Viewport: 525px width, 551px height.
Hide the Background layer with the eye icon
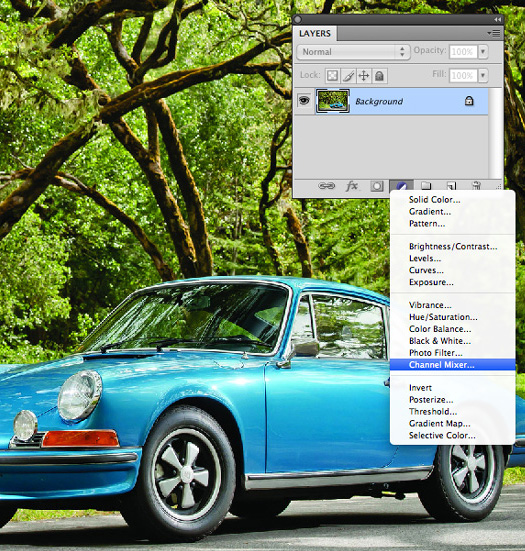[304, 101]
